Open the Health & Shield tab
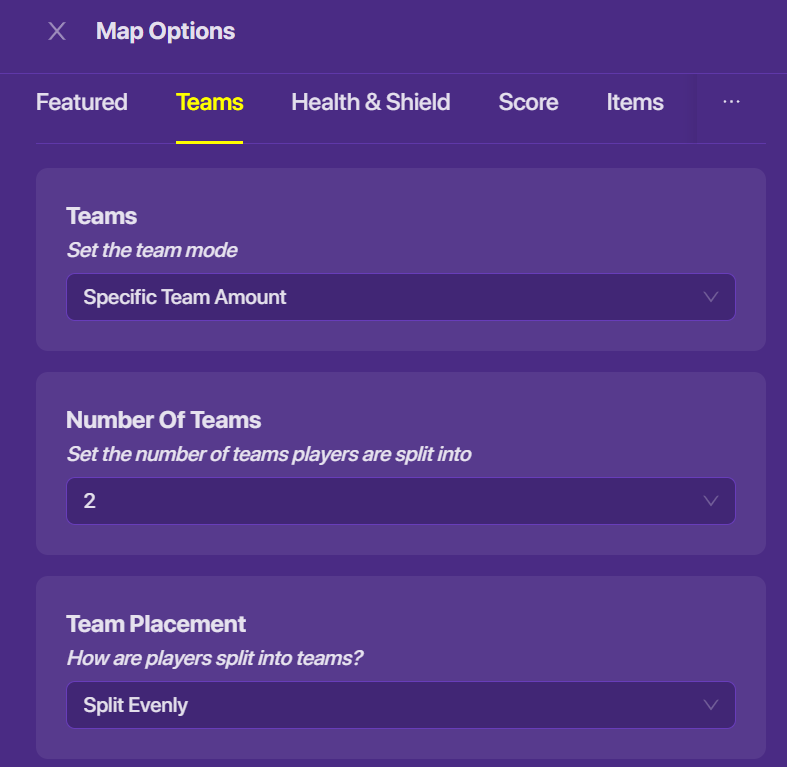787x767 pixels. tap(371, 102)
